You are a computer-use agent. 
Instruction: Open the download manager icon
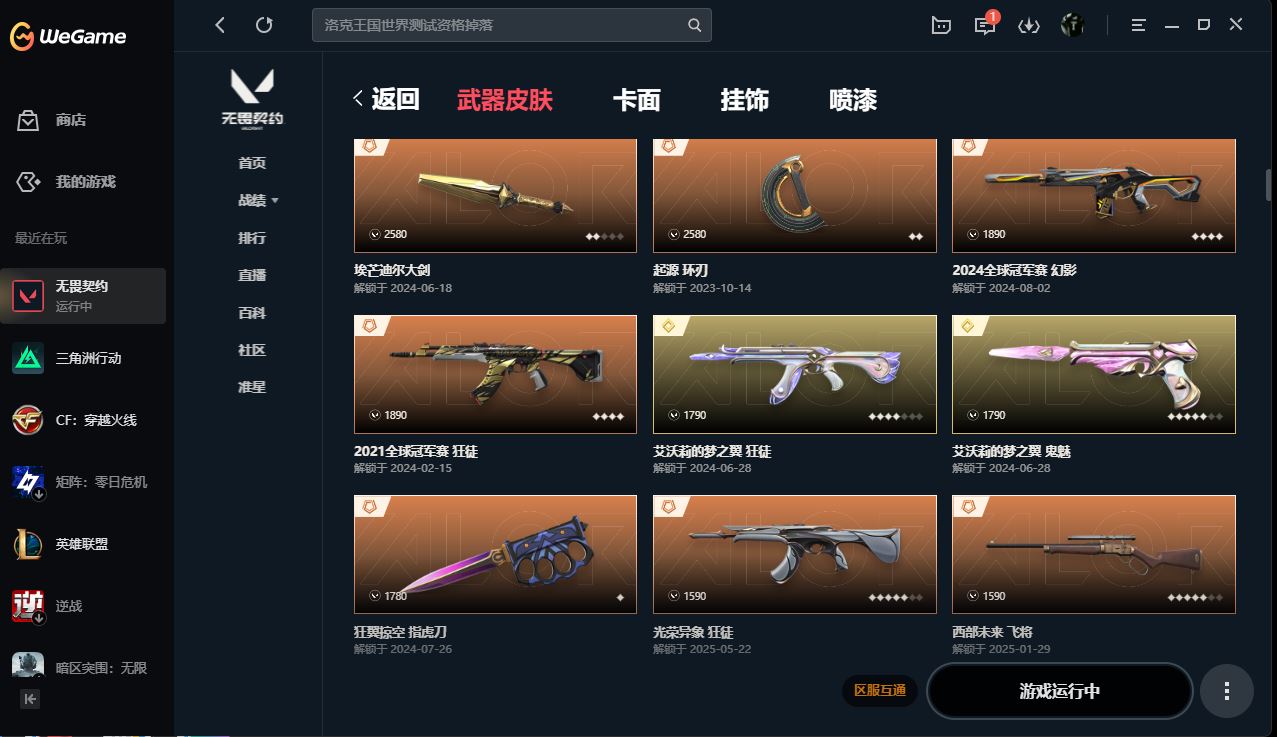coord(1029,26)
